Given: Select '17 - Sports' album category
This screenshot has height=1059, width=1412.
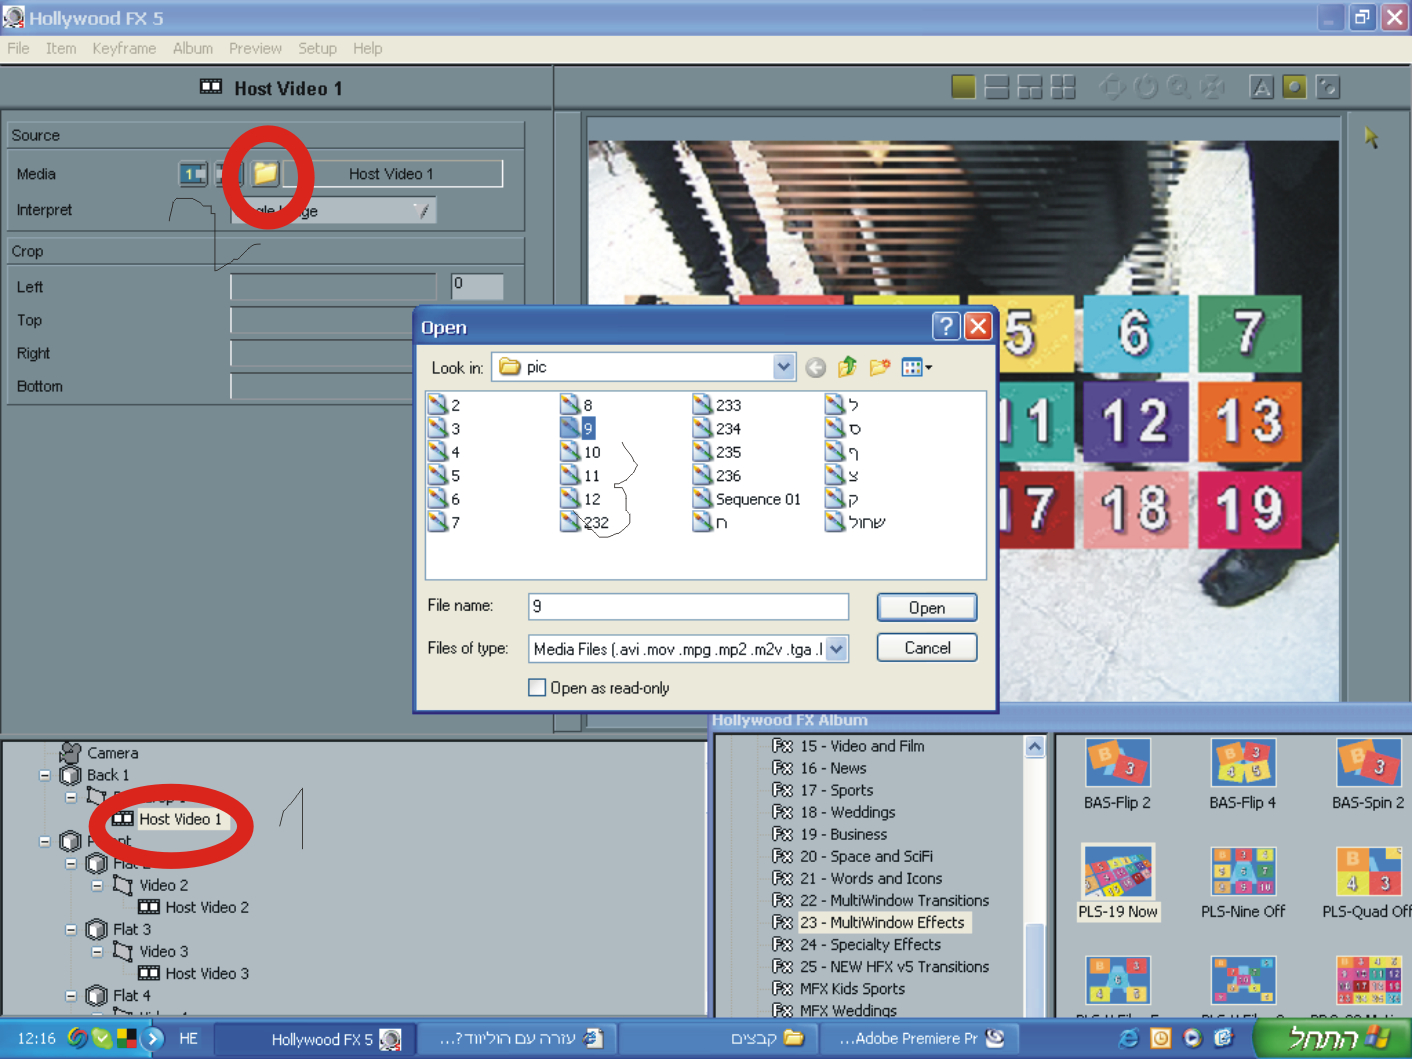Looking at the screenshot, I should point(836,790).
